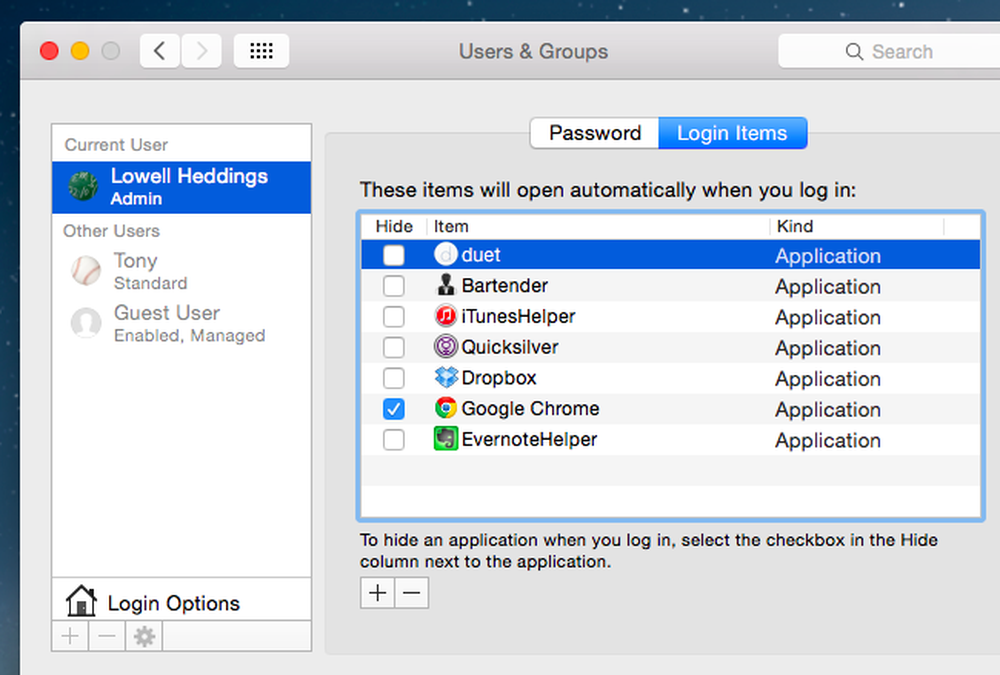Click the Bartender app icon
The height and width of the screenshot is (675, 1000).
click(446, 285)
